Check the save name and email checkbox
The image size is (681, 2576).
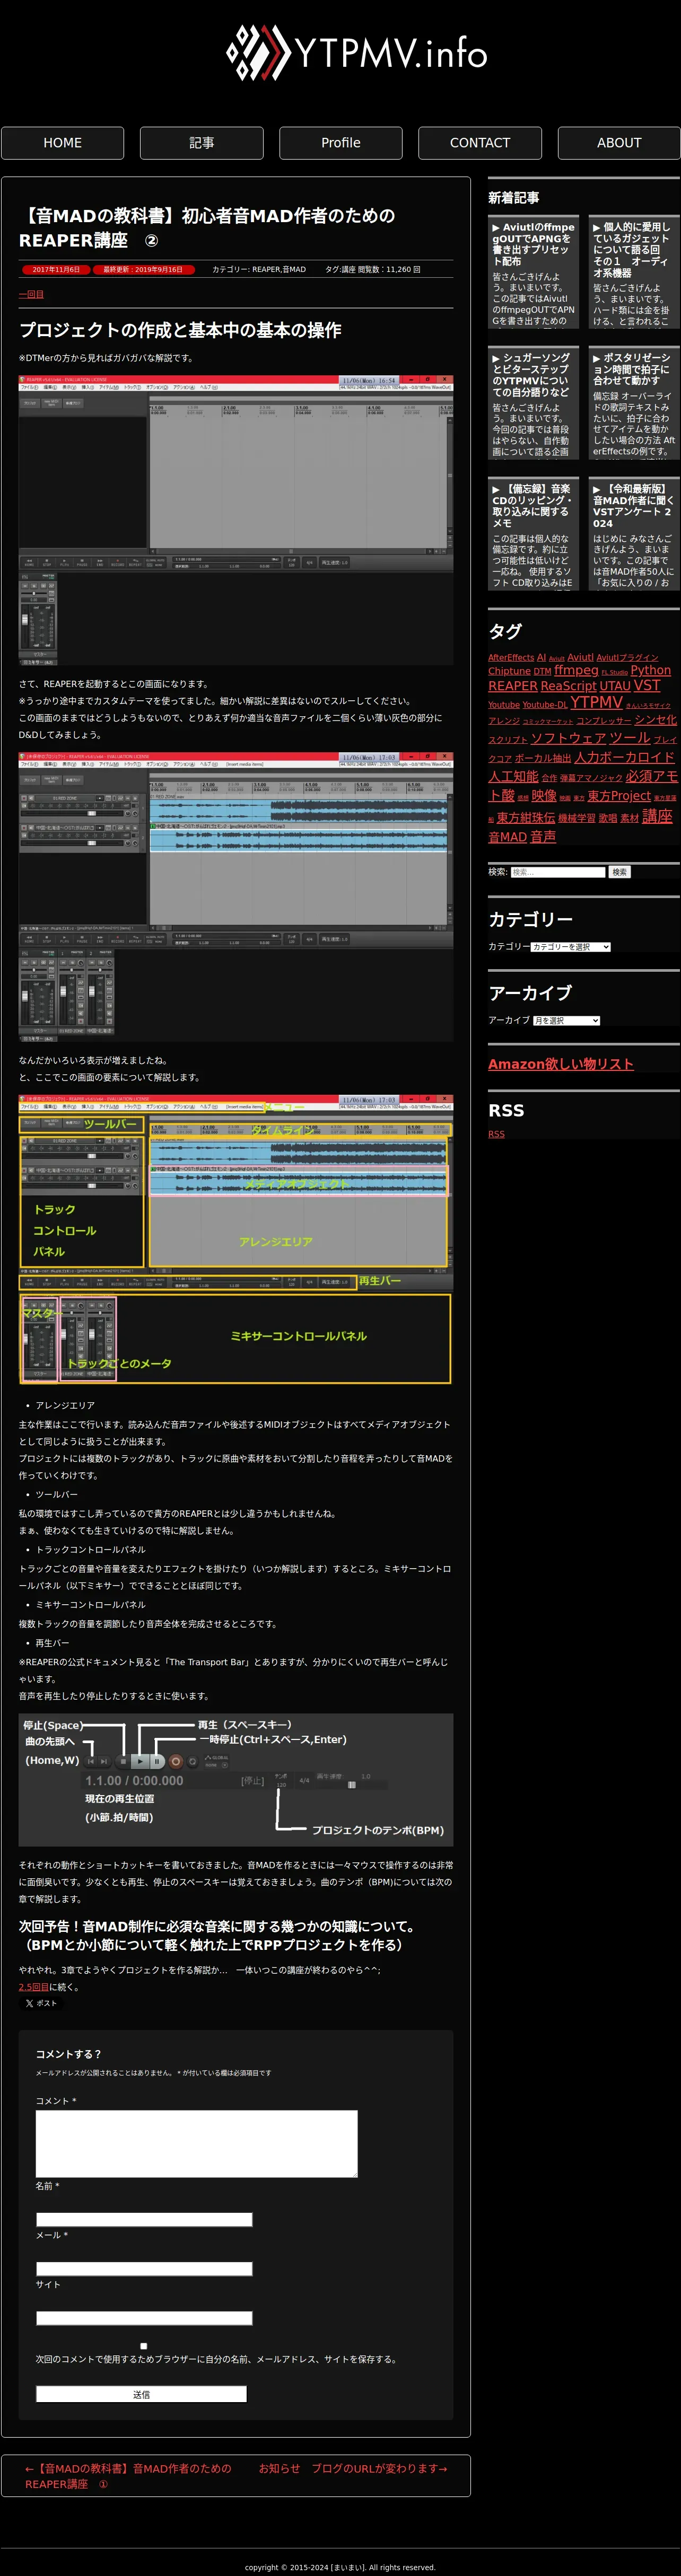(x=144, y=2346)
